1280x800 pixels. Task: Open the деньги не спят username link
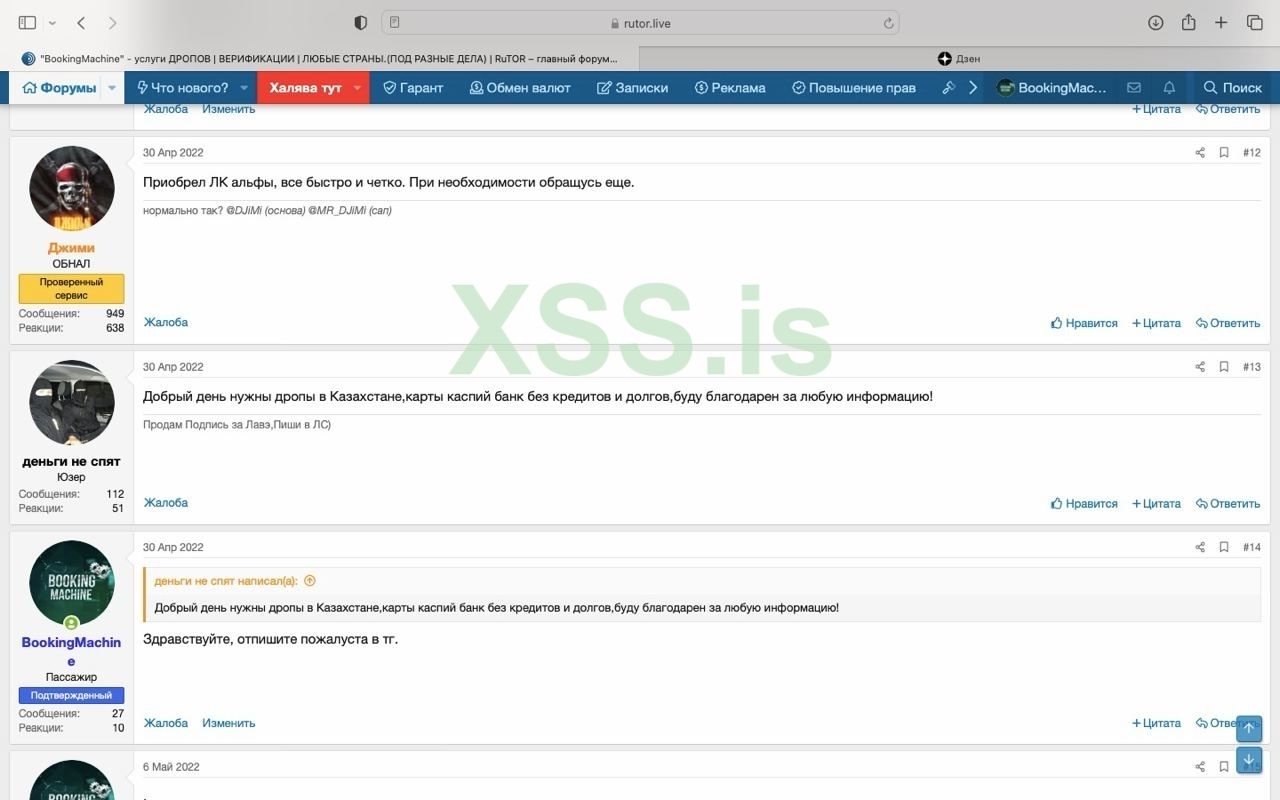coord(71,461)
